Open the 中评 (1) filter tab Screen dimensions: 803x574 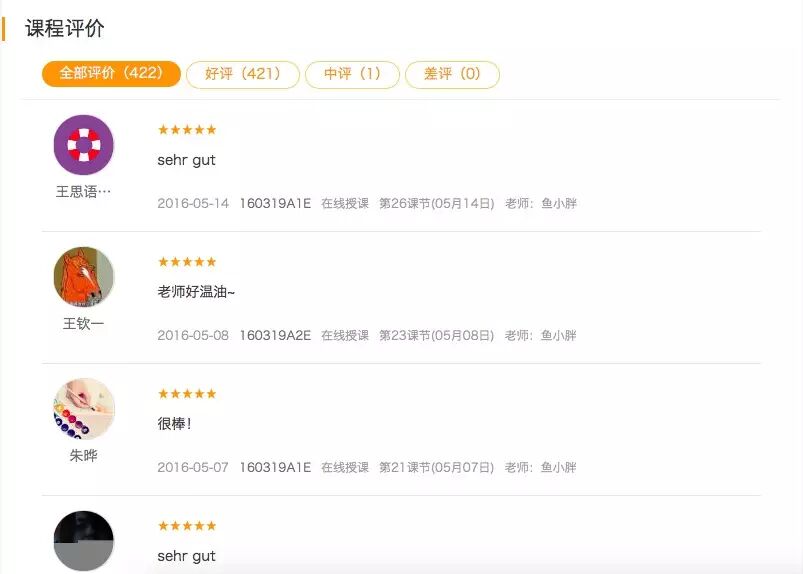point(352,75)
